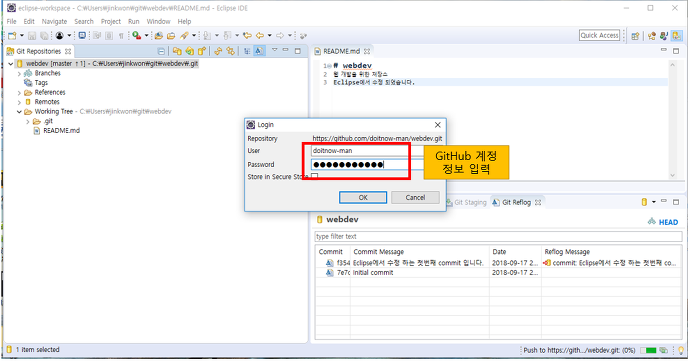Click the Back navigation arrow icon
Screen dimensions: 694x361
[x=260, y=35]
